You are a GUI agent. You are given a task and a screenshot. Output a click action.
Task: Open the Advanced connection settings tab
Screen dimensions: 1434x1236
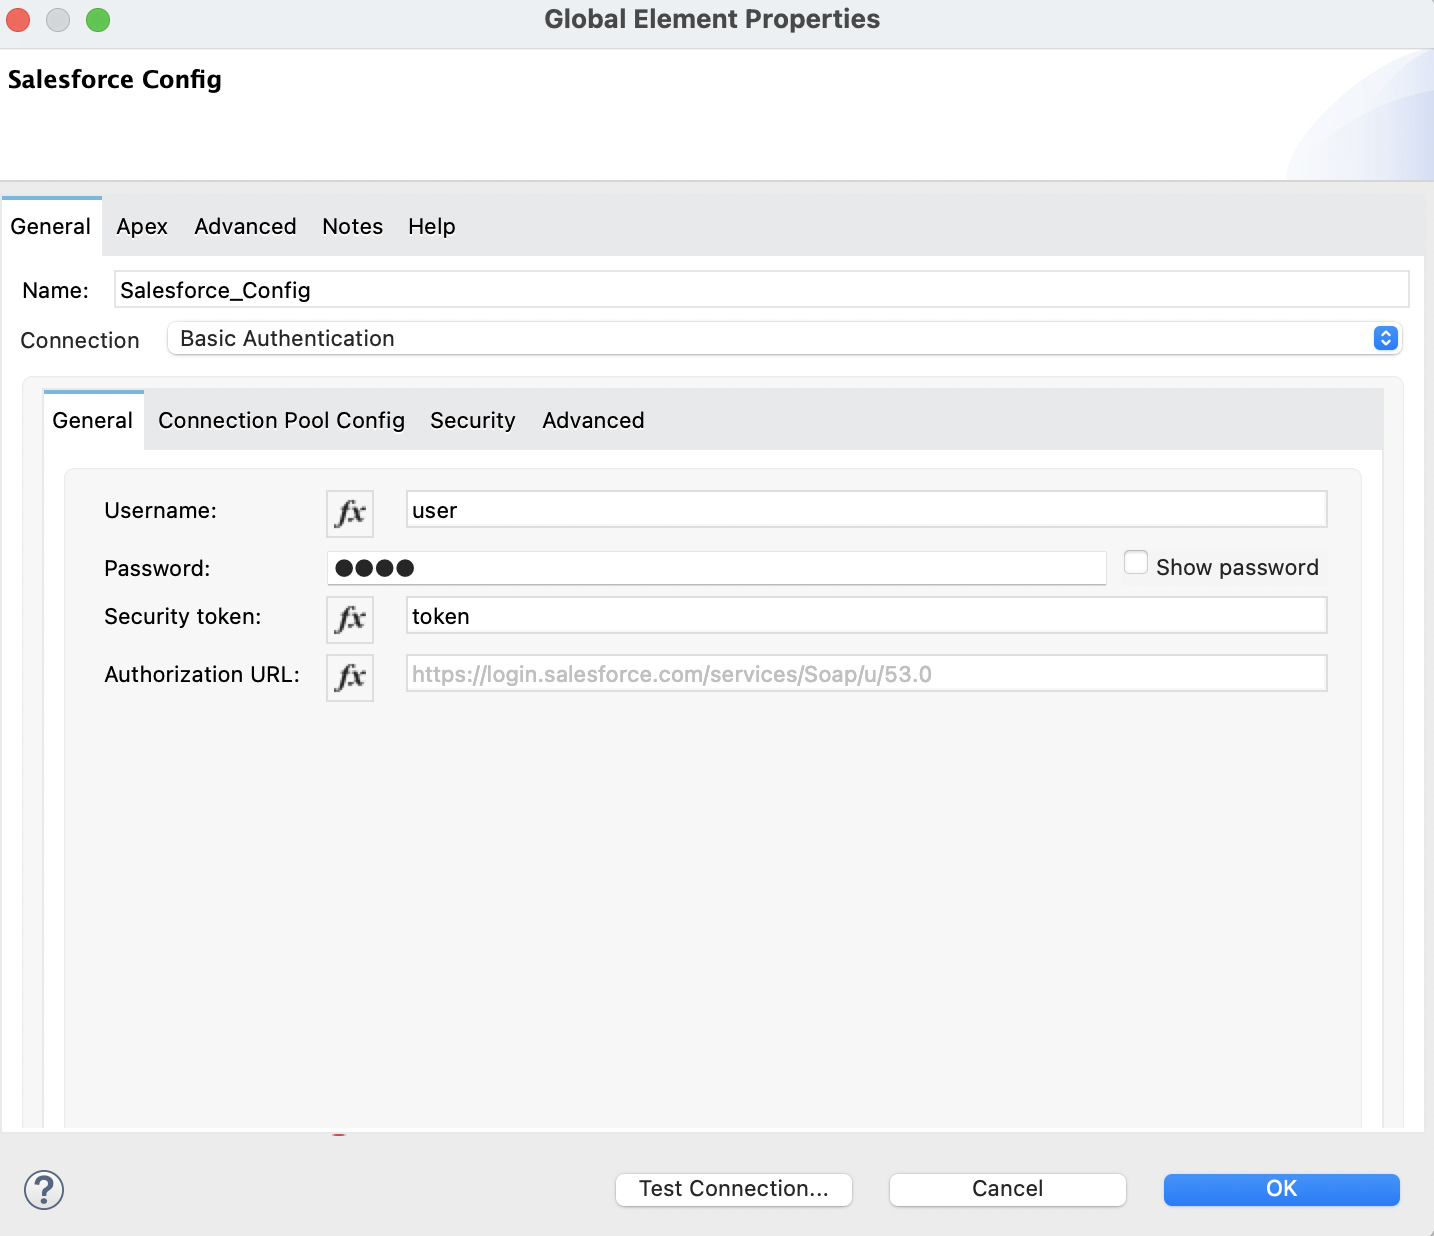click(592, 420)
